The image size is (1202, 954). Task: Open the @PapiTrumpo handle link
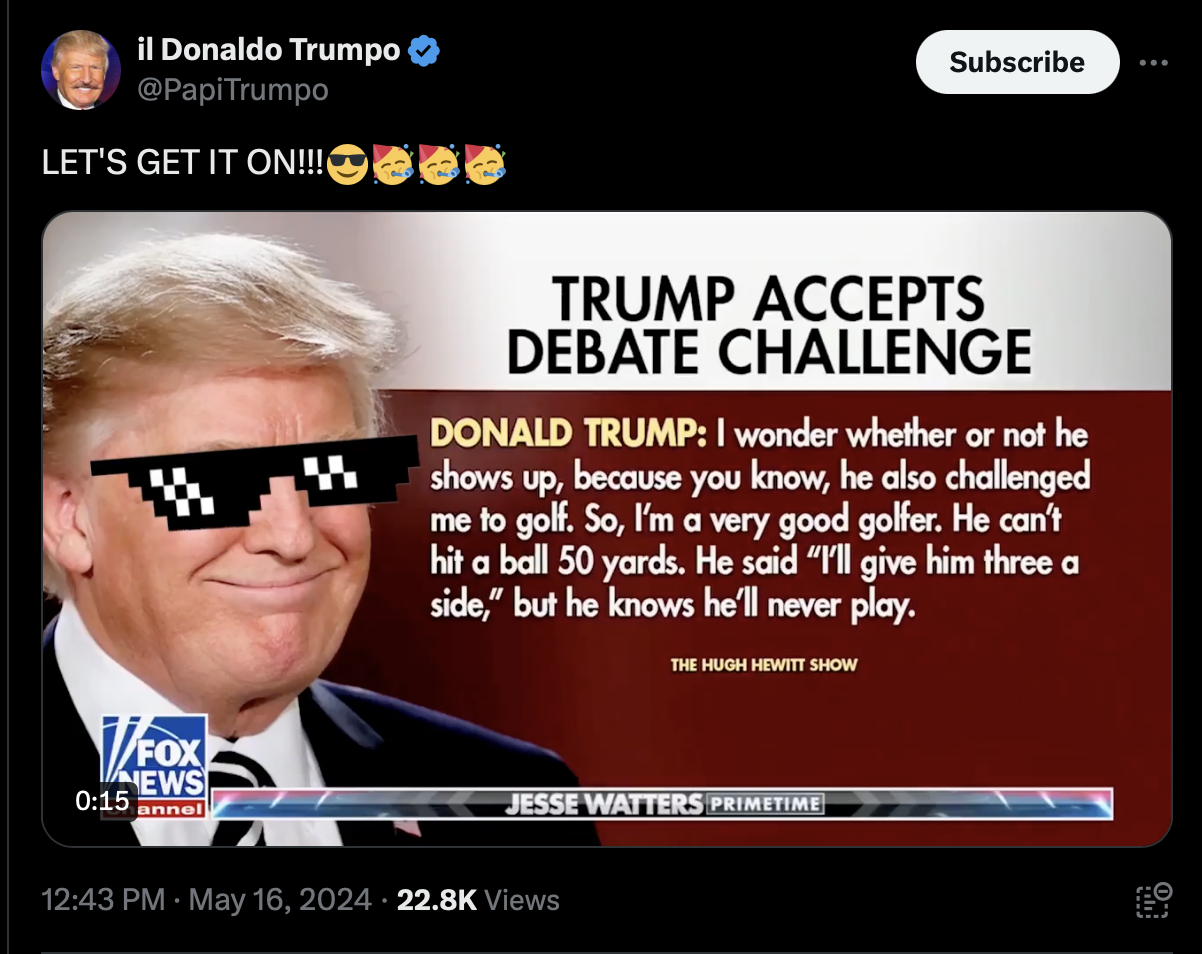tap(232, 90)
